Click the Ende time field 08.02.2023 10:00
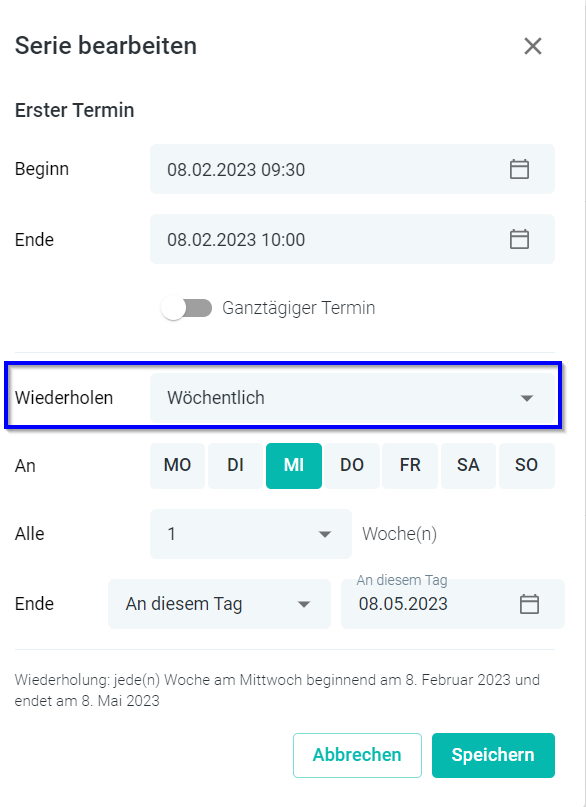This screenshot has width=586, height=807. pyautogui.click(x=352, y=239)
